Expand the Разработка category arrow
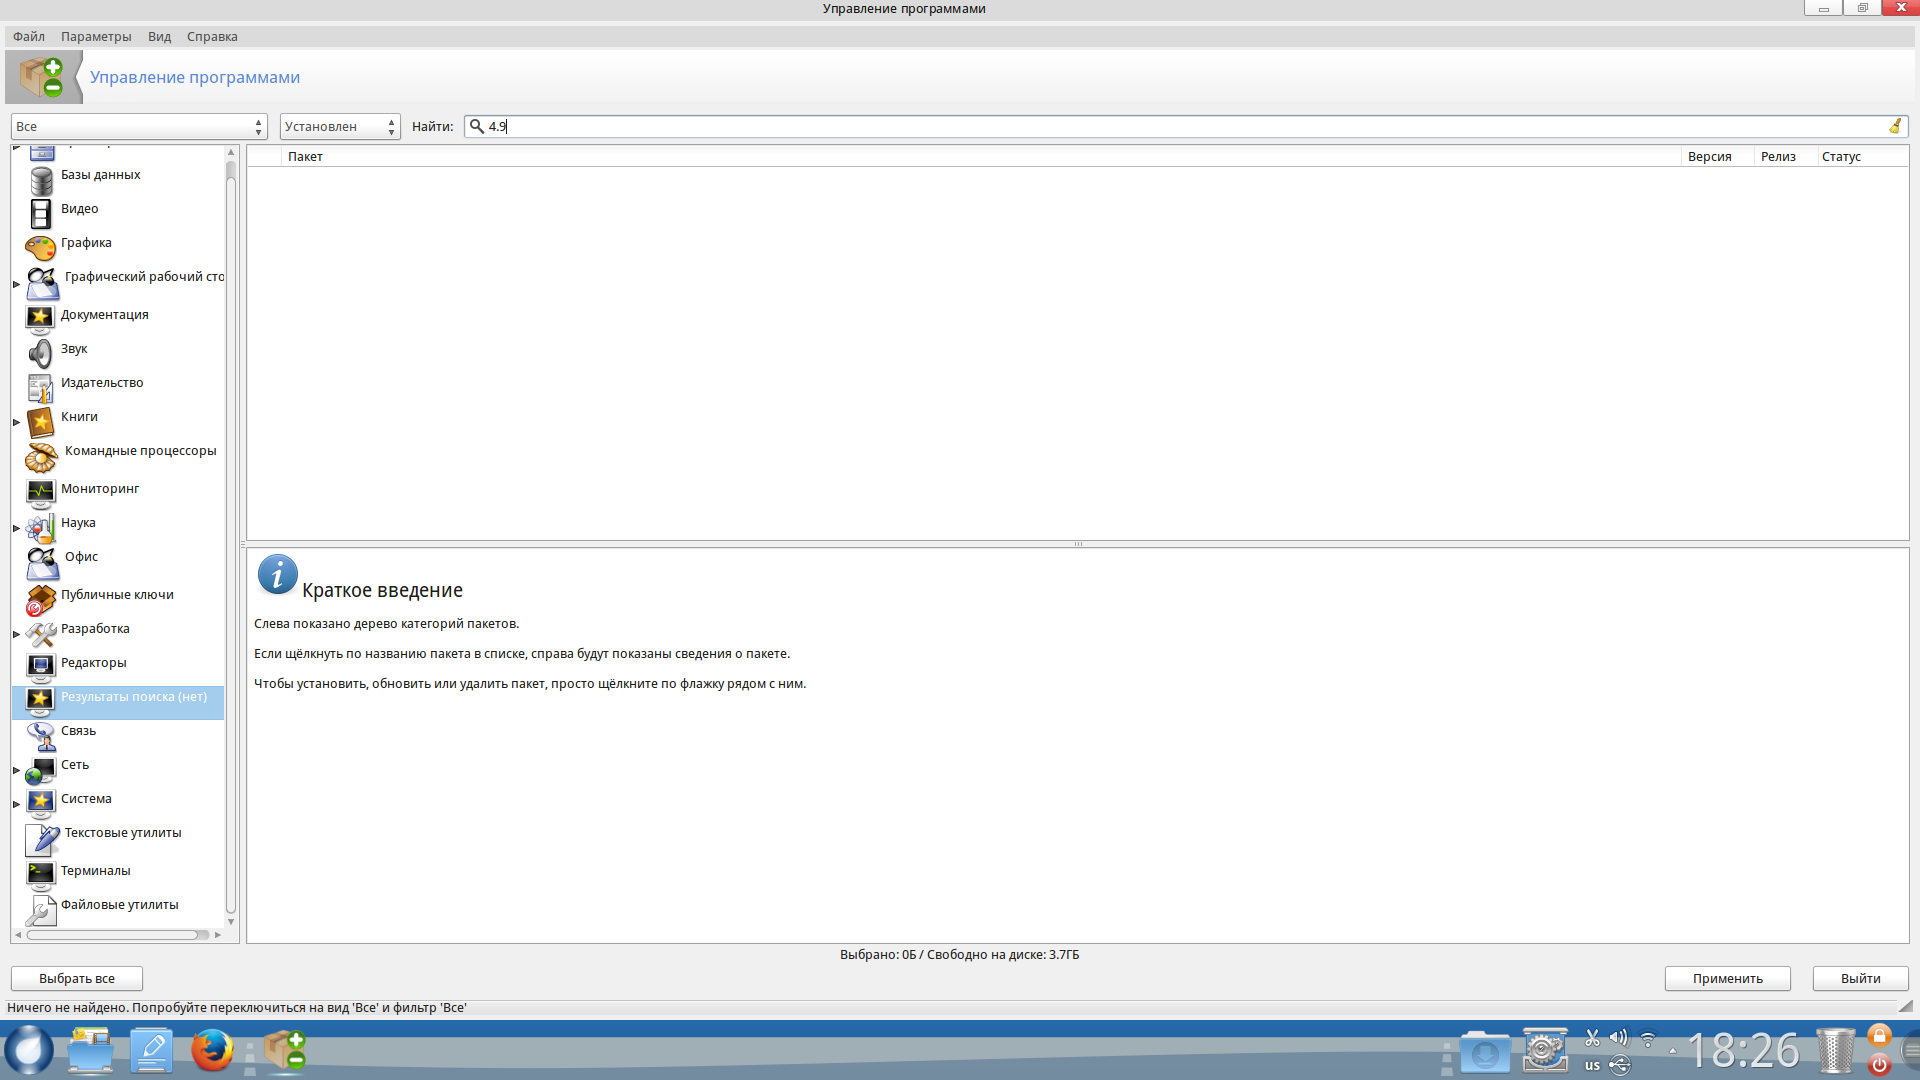The height and width of the screenshot is (1080, 1920). (x=17, y=634)
